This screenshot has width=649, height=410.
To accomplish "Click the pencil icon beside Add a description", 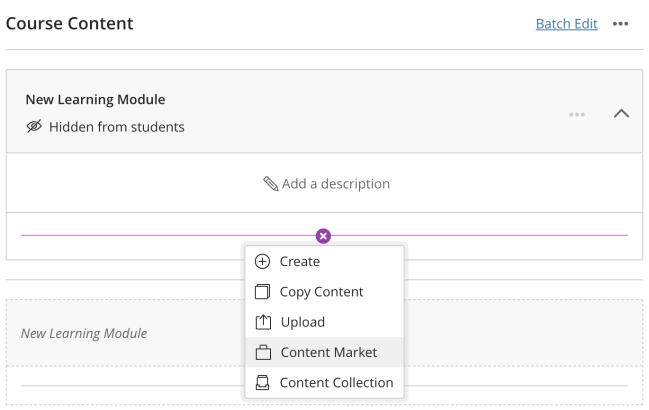I will pyautogui.click(x=271, y=184).
